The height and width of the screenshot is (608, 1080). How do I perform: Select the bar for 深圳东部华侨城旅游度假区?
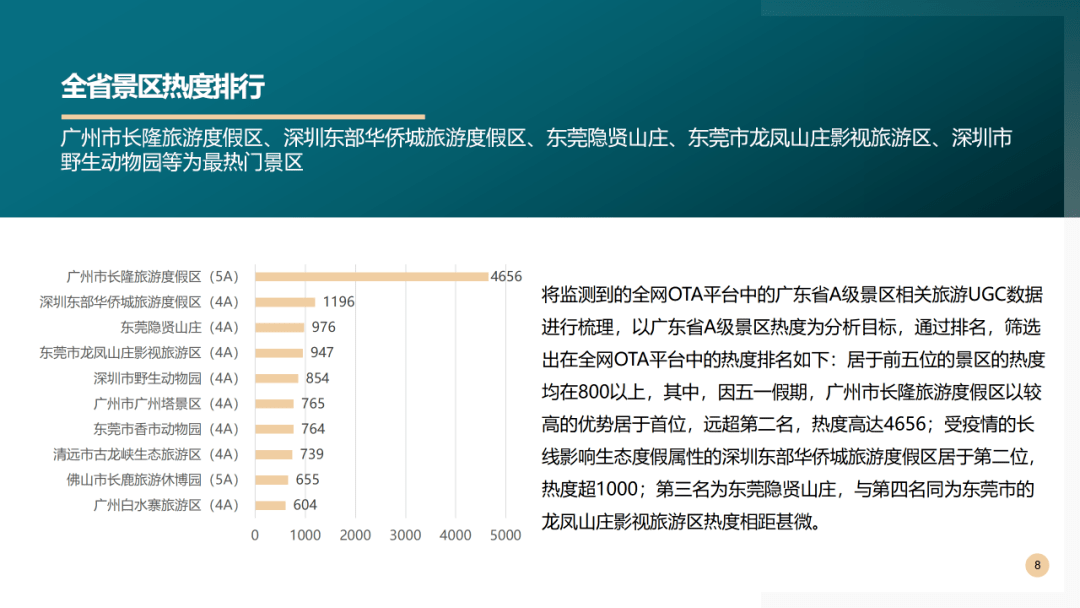(285, 301)
